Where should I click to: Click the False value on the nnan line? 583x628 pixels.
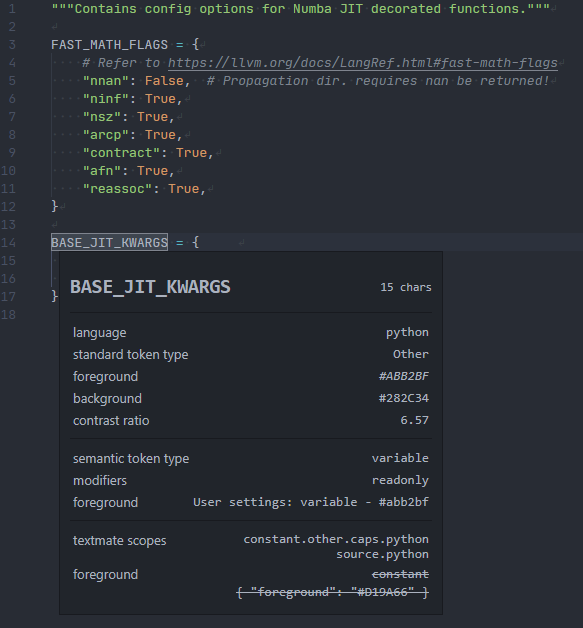pyautogui.click(x=164, y=81)
